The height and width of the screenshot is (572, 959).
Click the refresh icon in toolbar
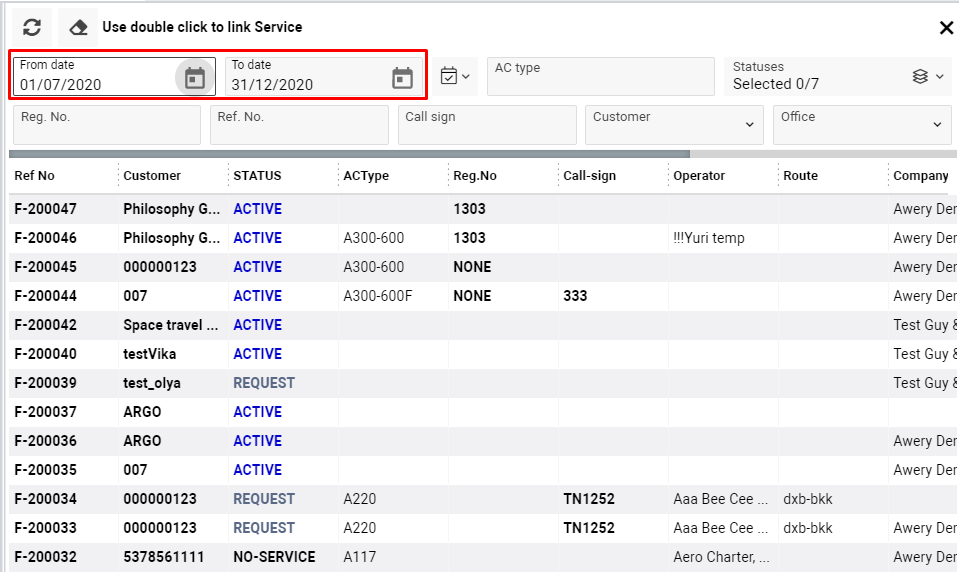coord(32,27)
